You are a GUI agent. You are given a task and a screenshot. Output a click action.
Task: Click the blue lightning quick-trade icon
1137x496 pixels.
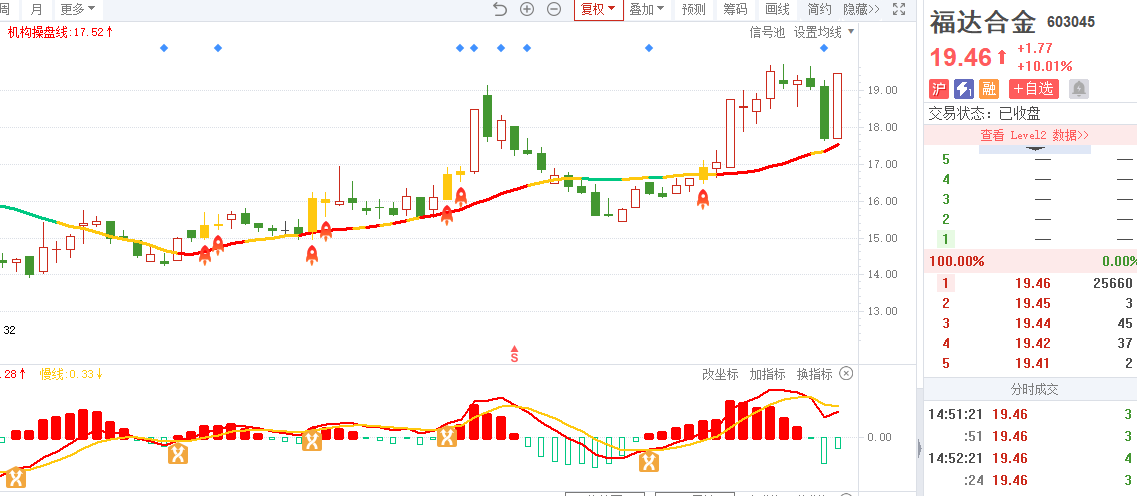pyautogui.click(x=964, y=89)
